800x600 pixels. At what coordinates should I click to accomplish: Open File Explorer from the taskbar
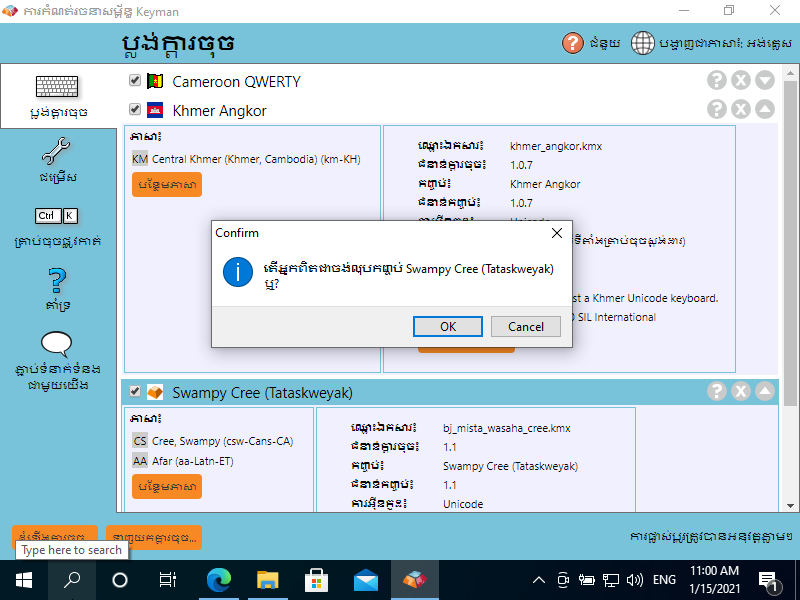267,580
